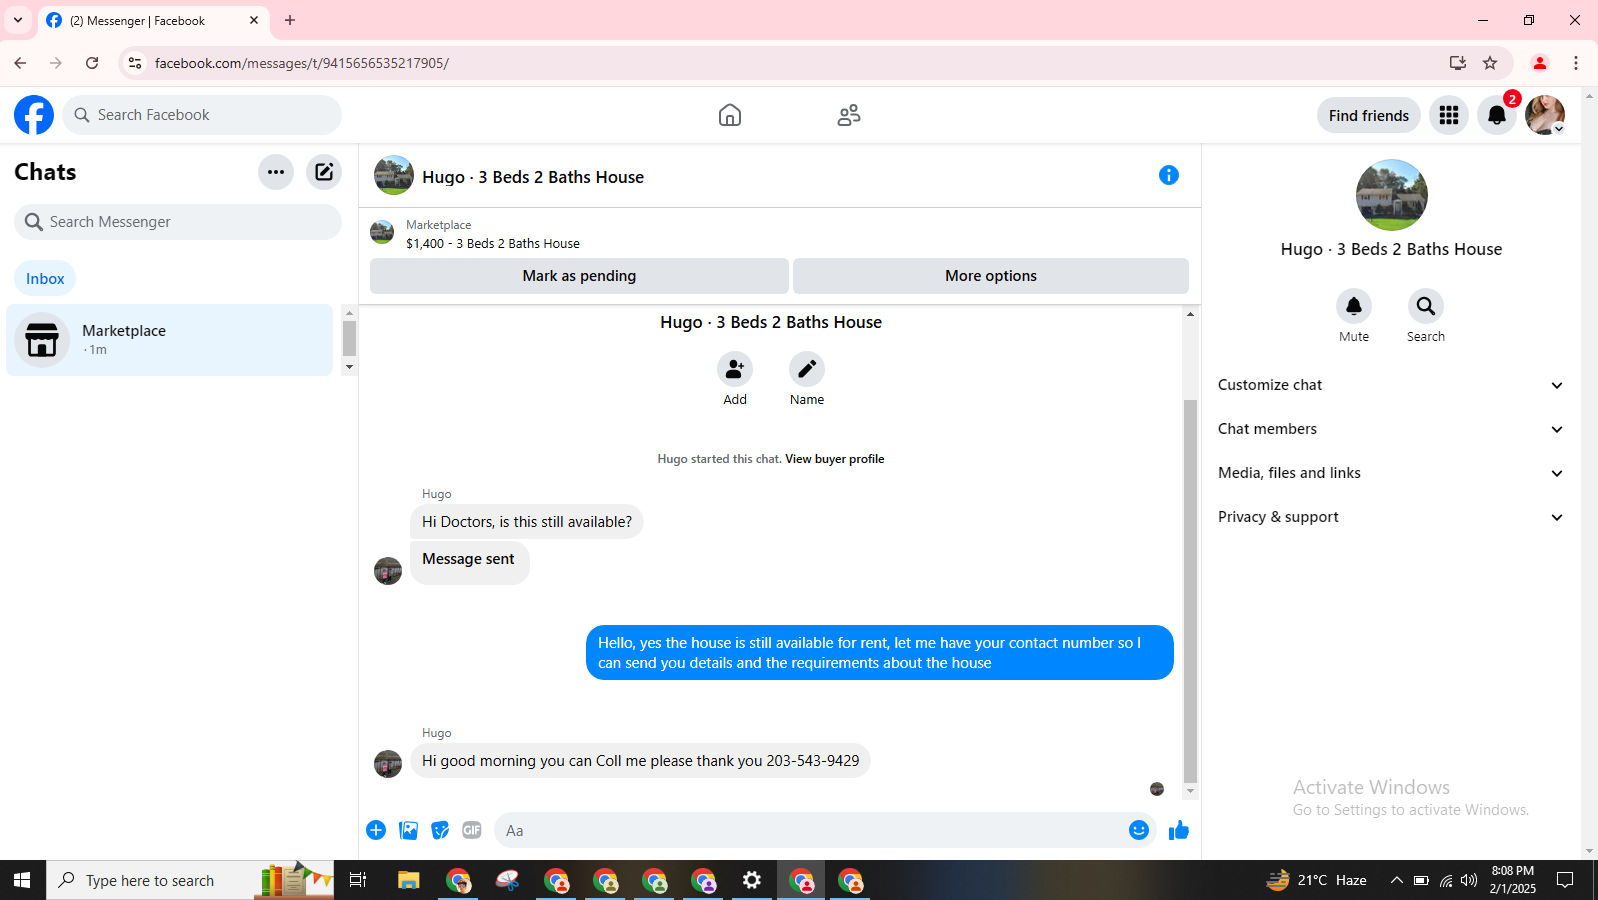Open the notifications bell
The image size is (1598, 900).
(1497, 115)
